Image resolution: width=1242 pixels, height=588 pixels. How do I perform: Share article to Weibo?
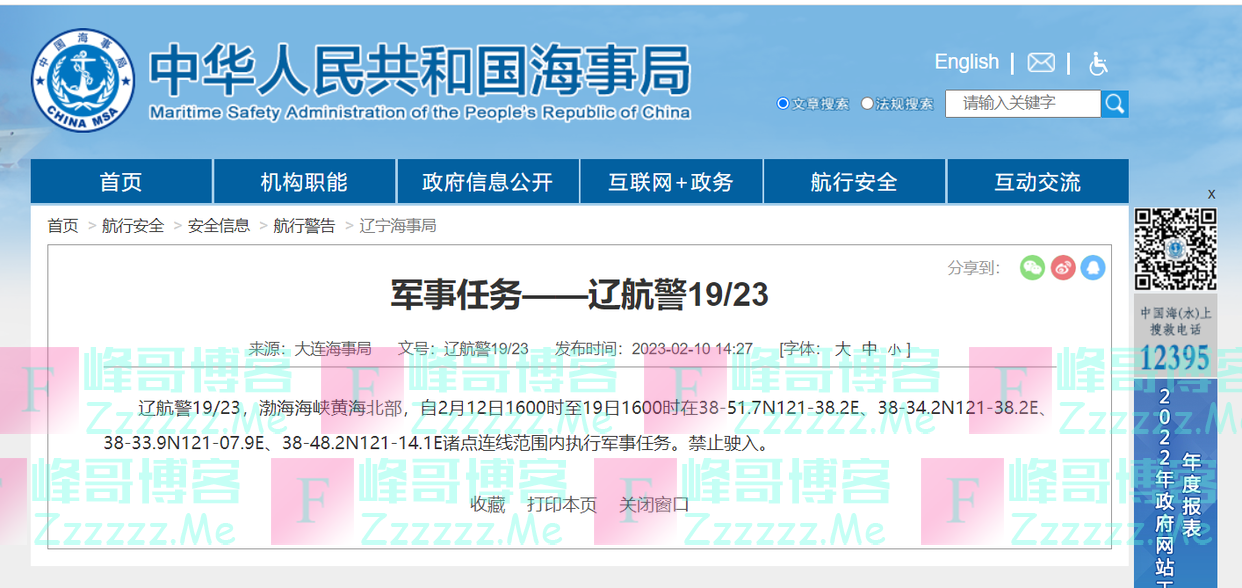click(1063, 267)
